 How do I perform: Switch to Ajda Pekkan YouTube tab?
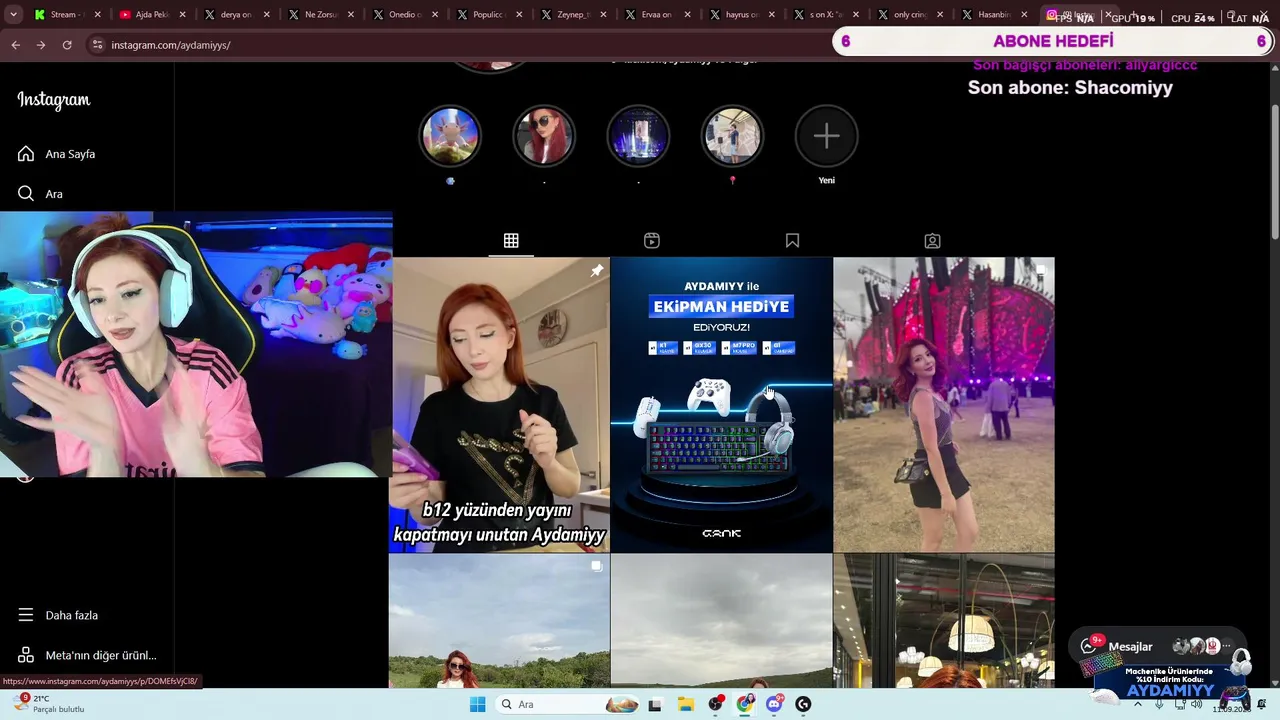pyautogui.click(x=152, y=15)
